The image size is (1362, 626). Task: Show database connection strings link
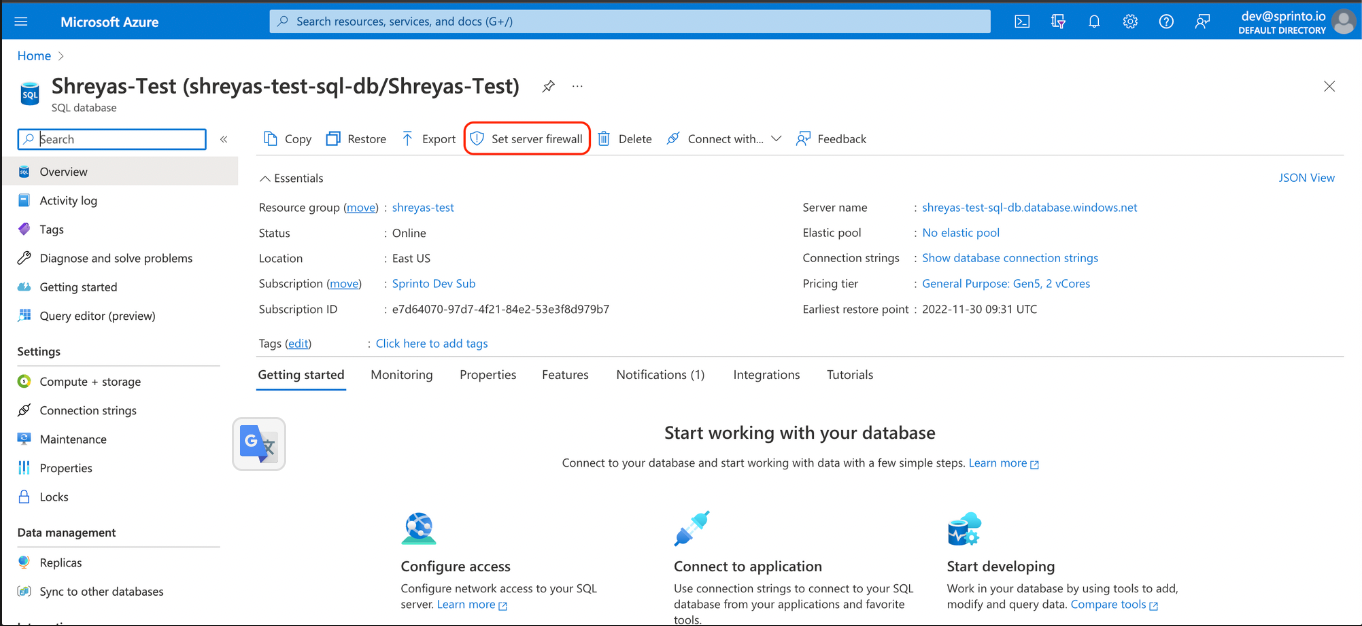point(1010,258)
